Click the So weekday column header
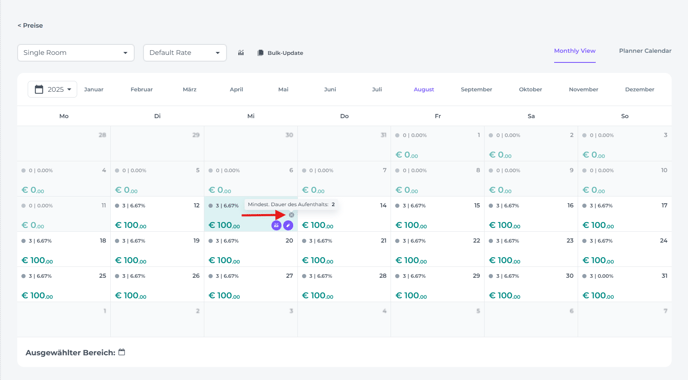 (625, 116)
